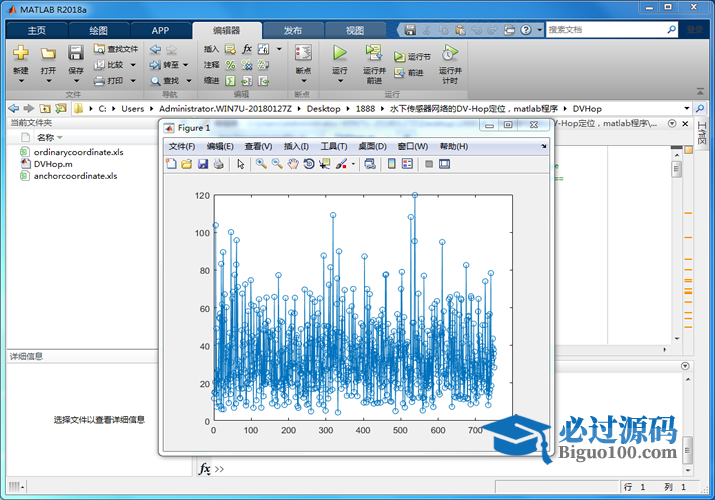Viewport: 715px width, 500px height.
Task: Click the 保存 floppy disk icon
Action: (76, 52)
